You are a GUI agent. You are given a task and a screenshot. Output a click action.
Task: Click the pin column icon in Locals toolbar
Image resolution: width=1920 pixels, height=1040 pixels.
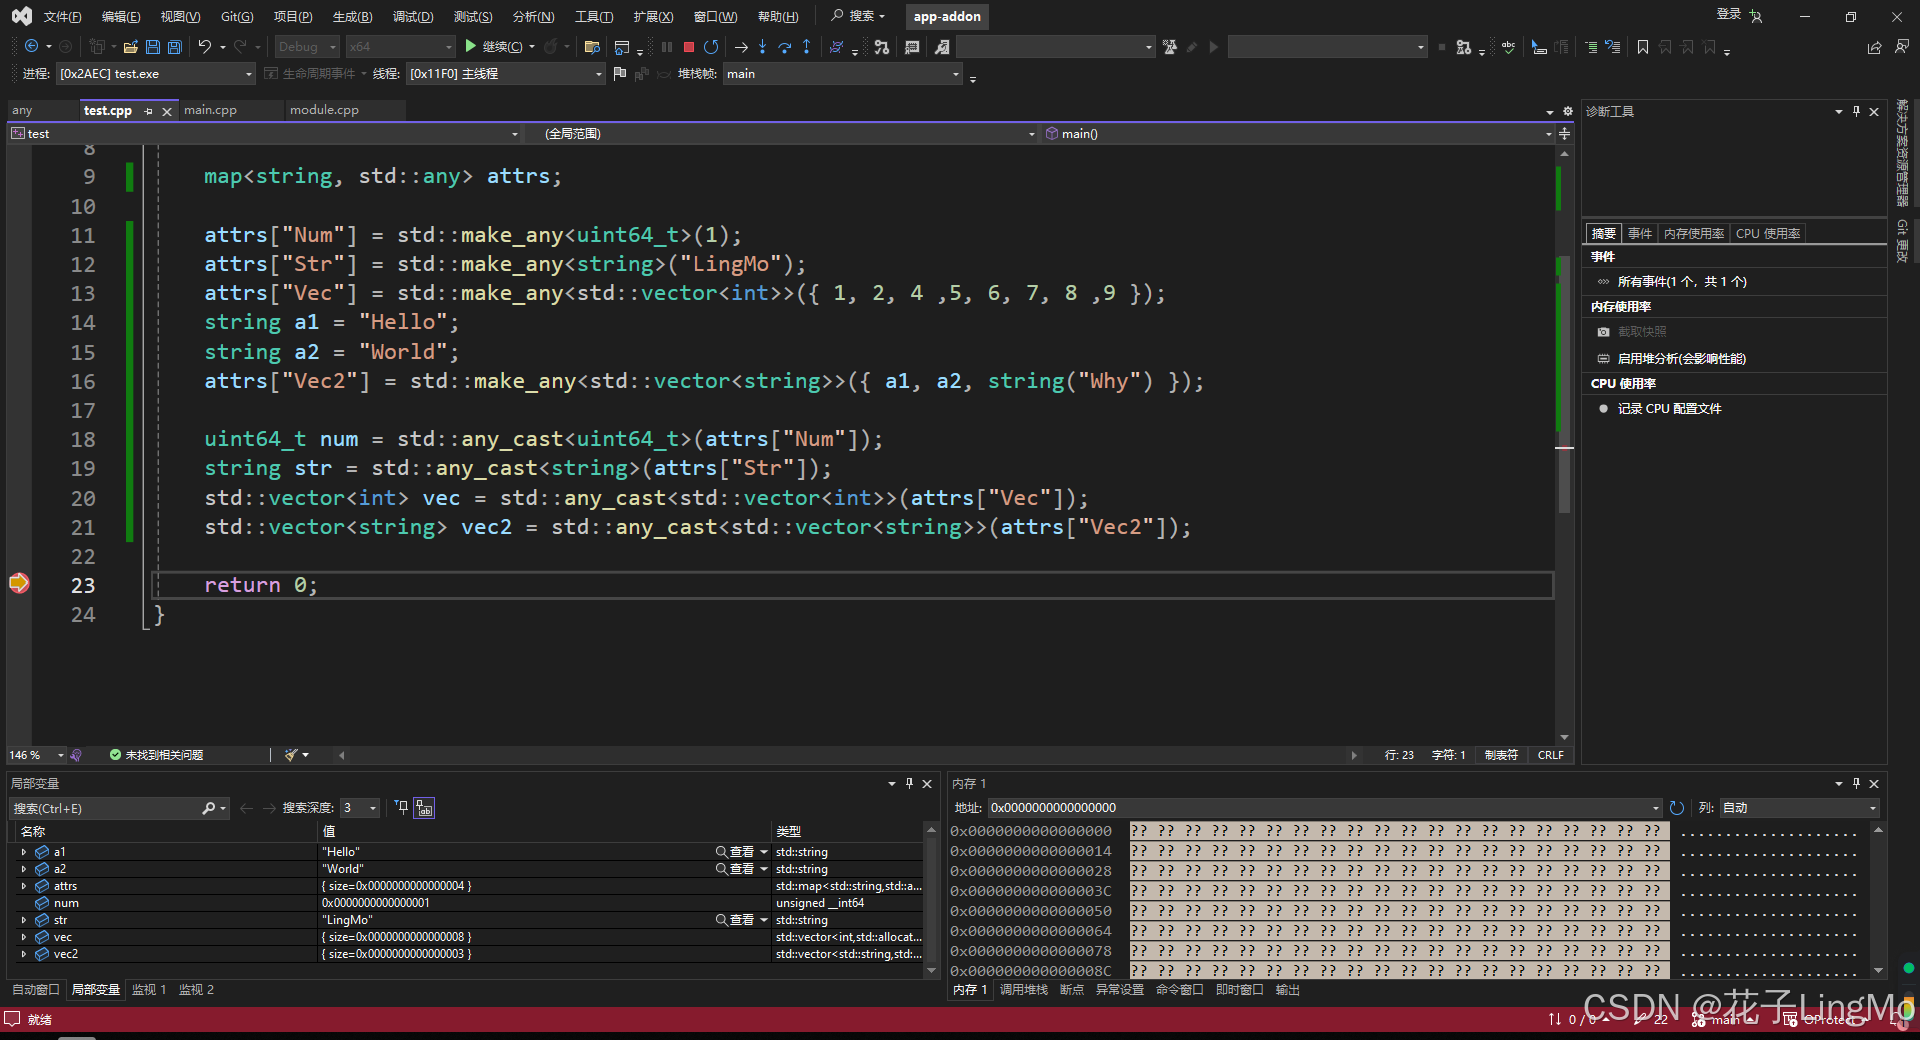(402, 808)
